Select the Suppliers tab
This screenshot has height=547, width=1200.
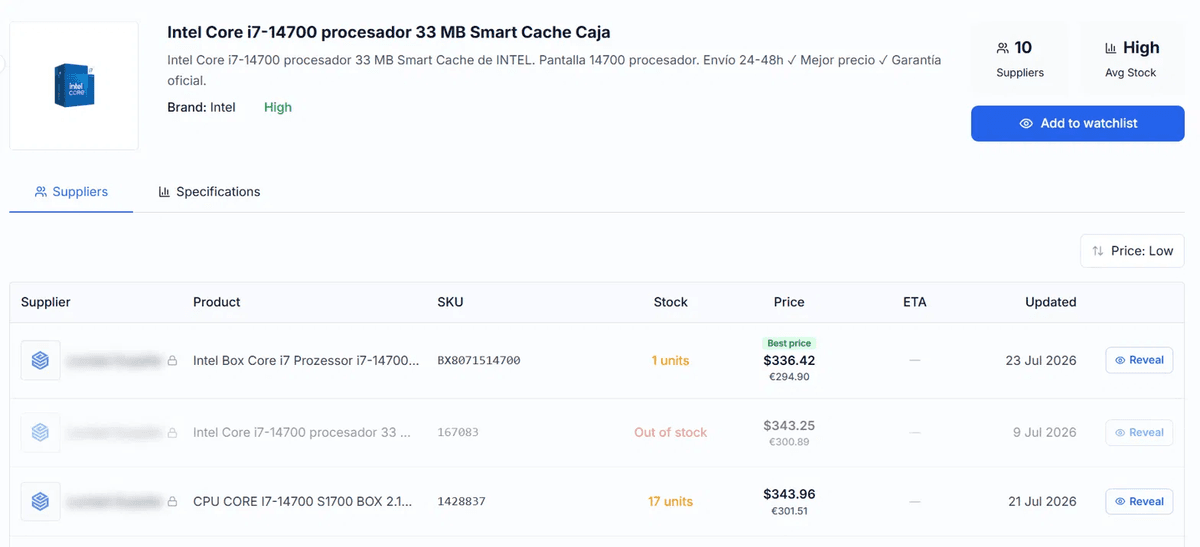pos(71,191)
